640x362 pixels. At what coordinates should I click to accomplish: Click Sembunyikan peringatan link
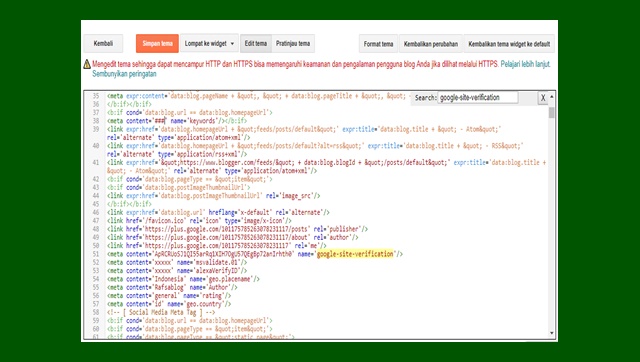point(124,74)
